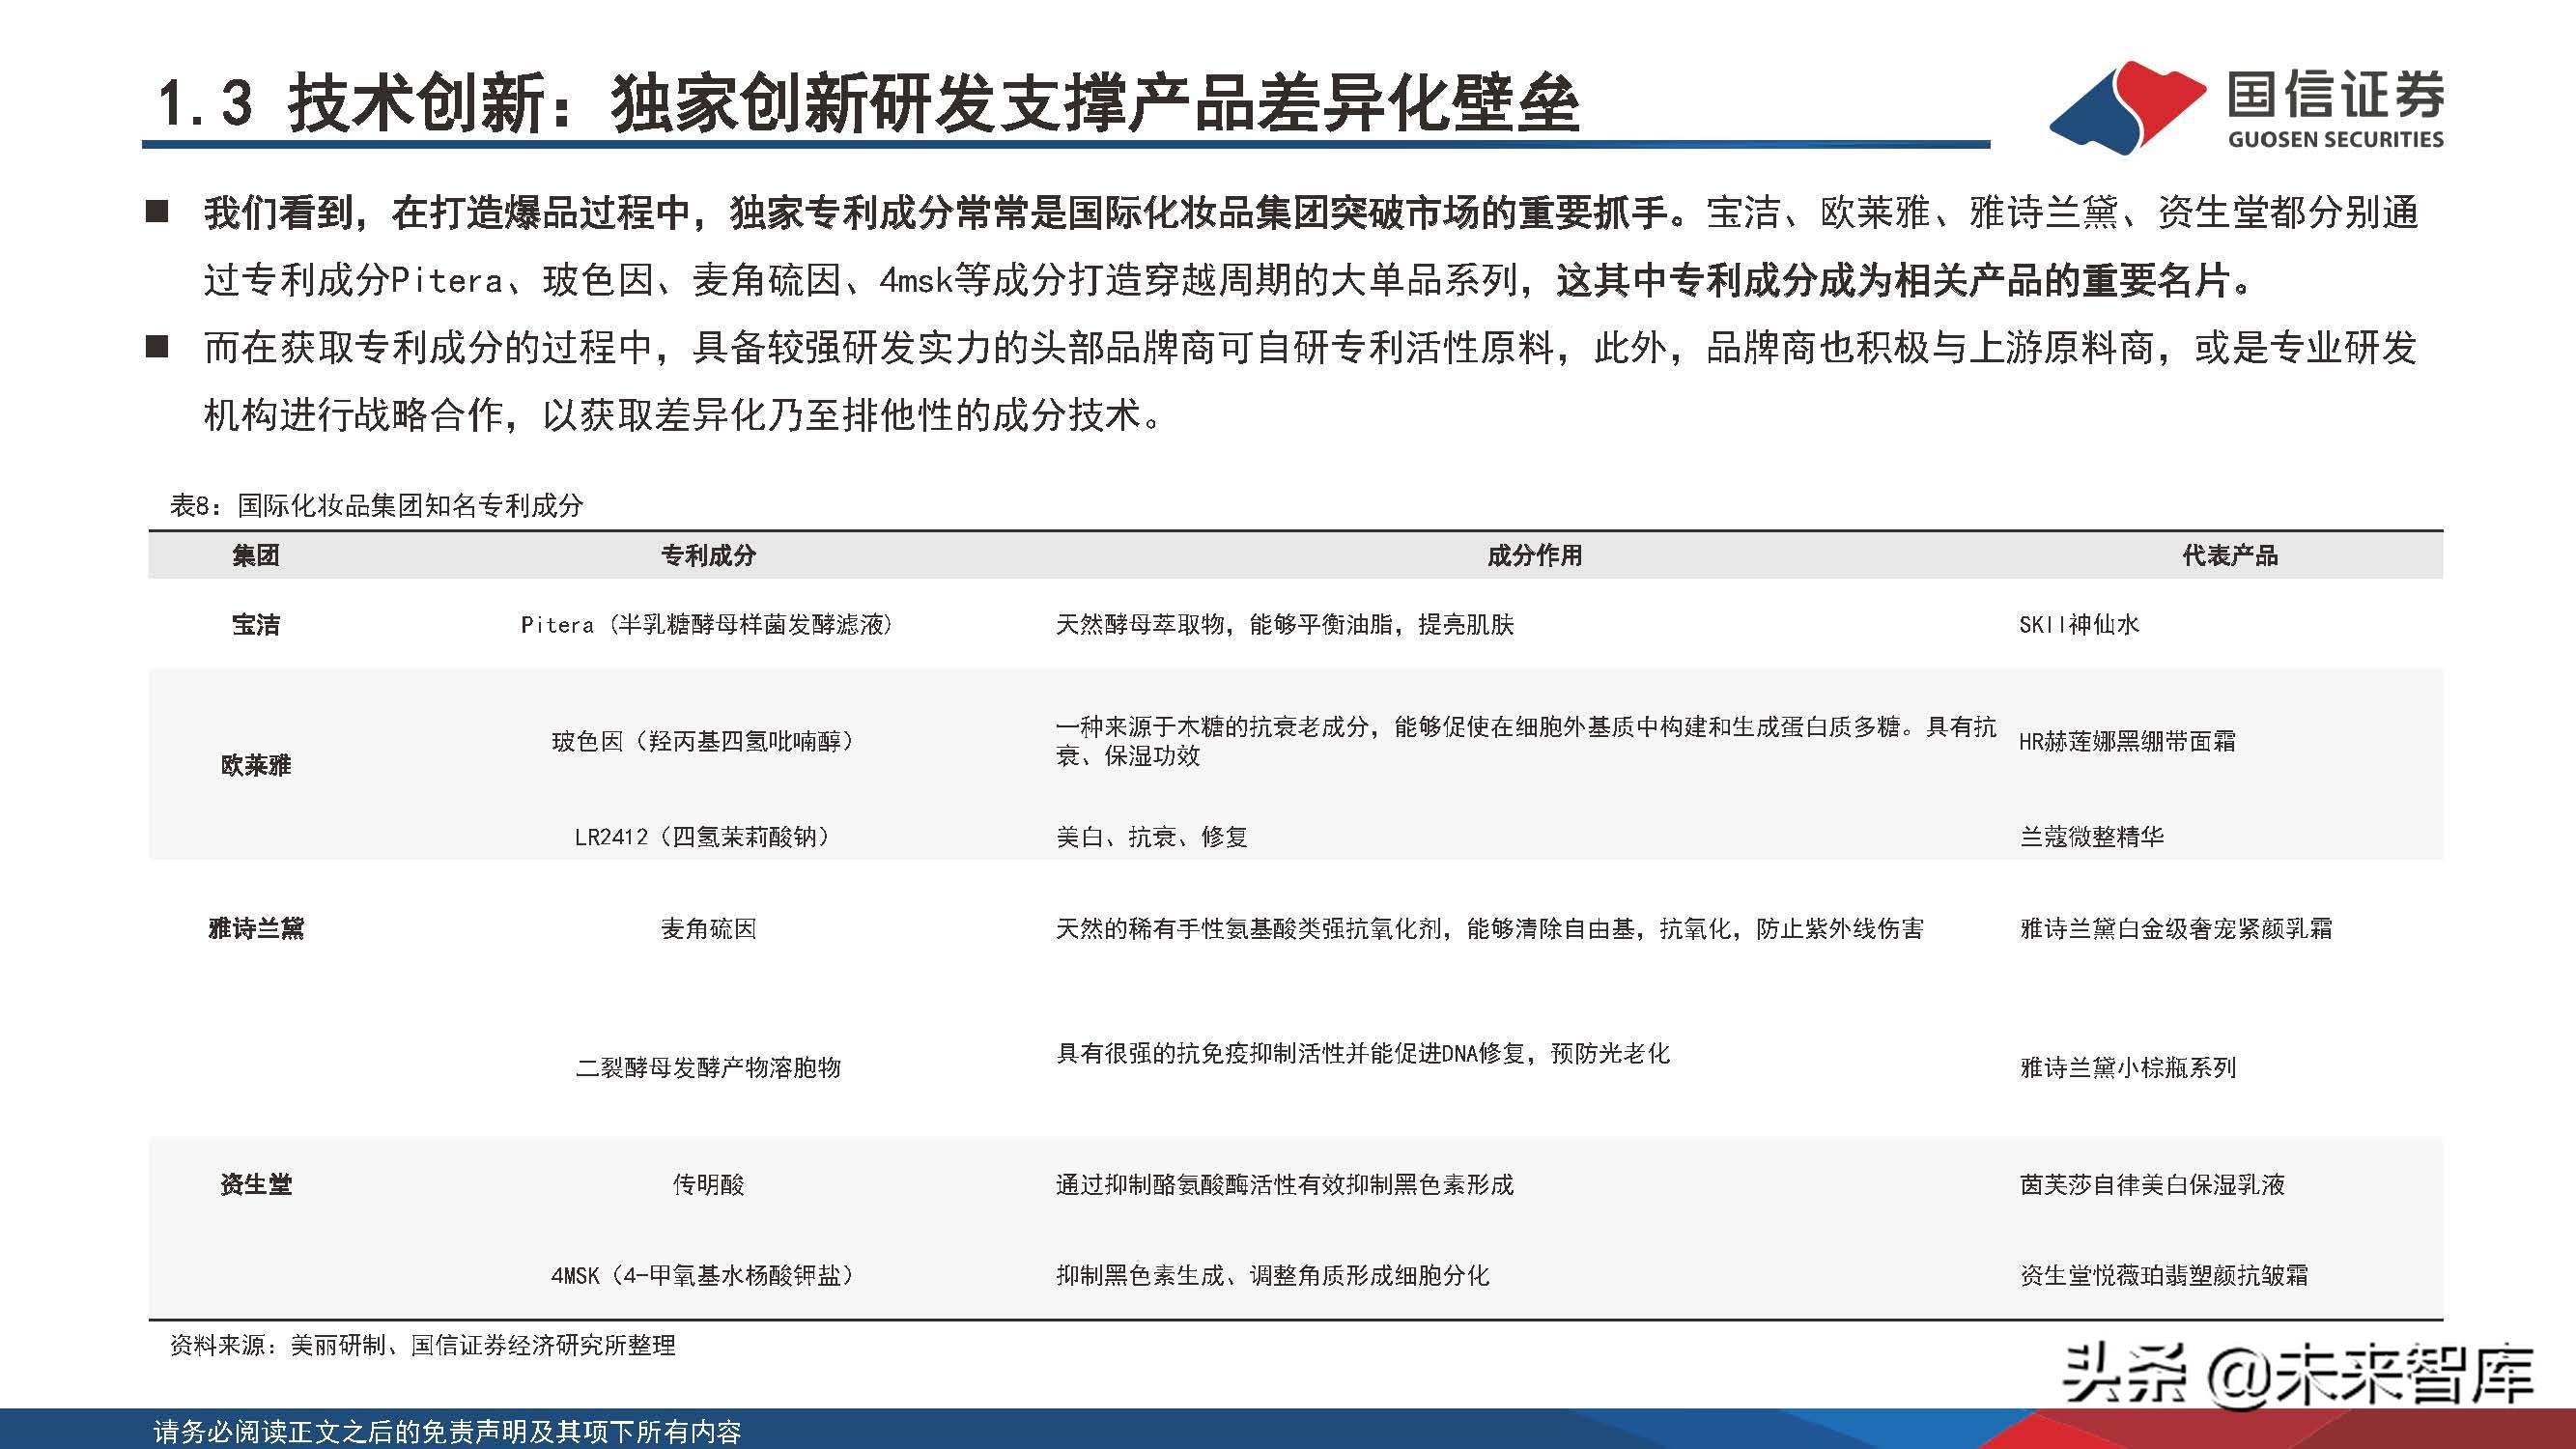The image size is (2576, 1449).
Task: Select the 集团 column header
Action: (255, 556)
